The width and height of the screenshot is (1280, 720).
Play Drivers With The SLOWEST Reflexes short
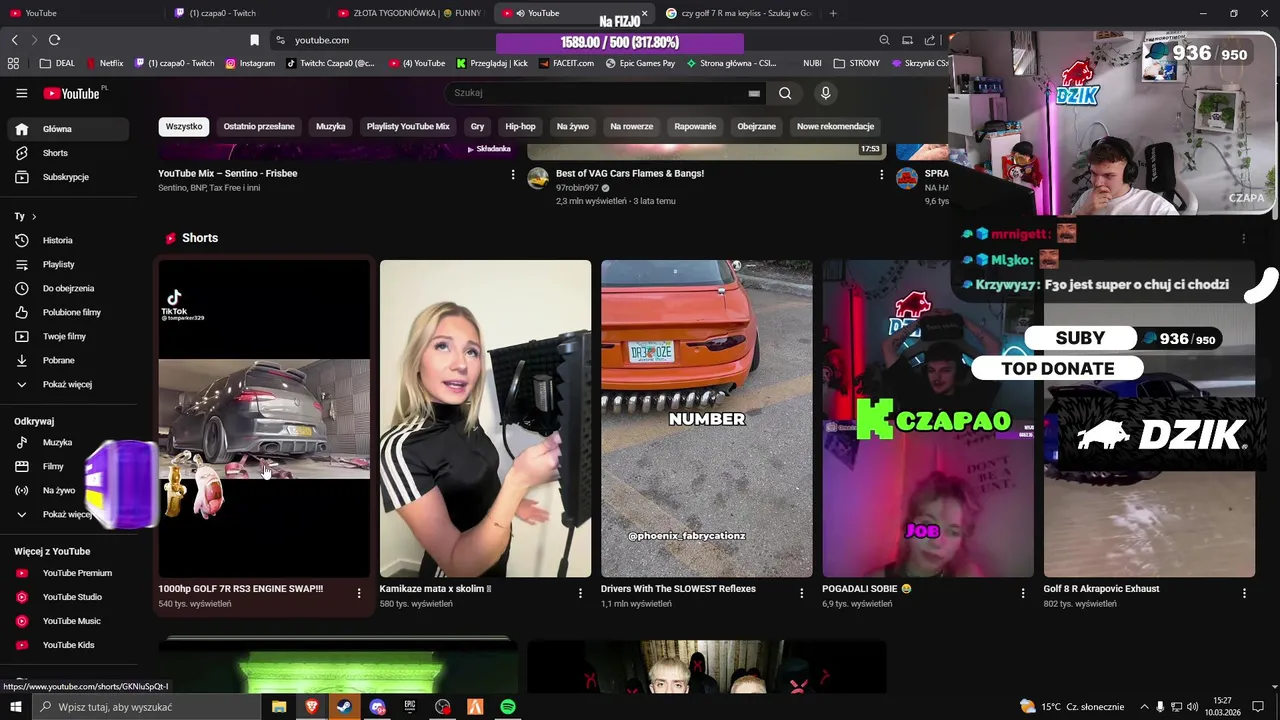click(x=707, y=418)
